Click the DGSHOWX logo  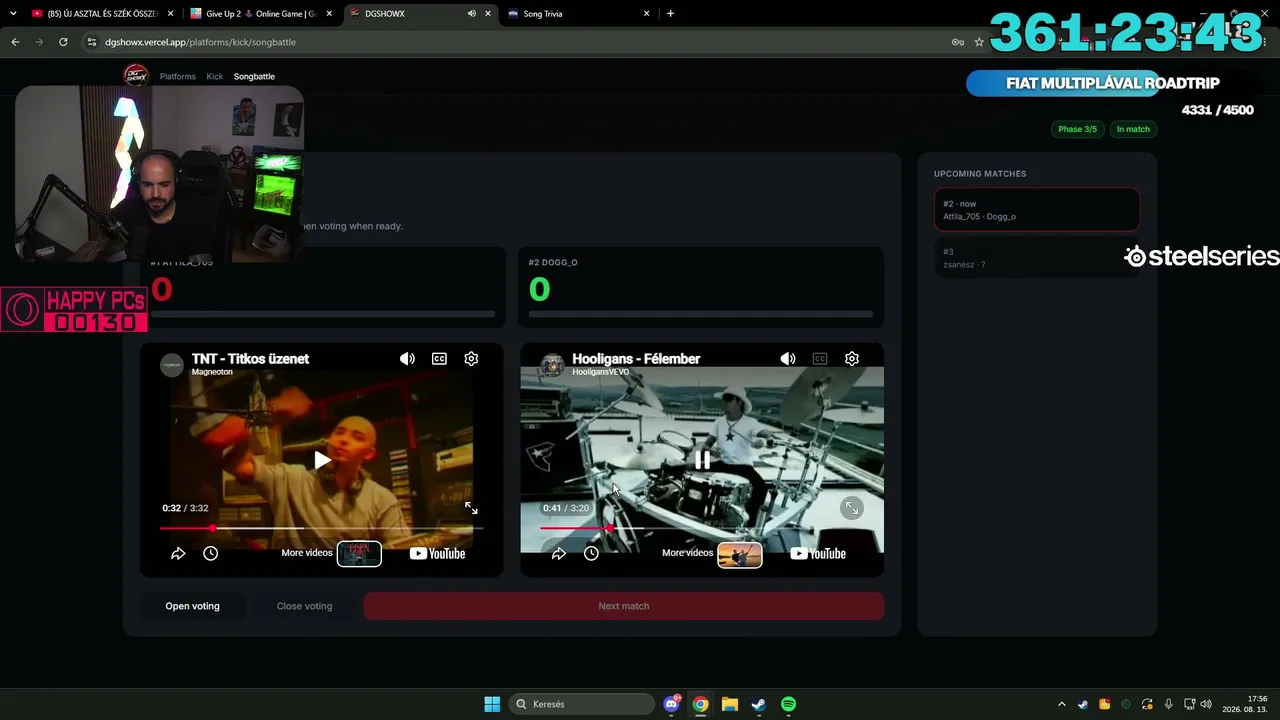coord(135,75)
